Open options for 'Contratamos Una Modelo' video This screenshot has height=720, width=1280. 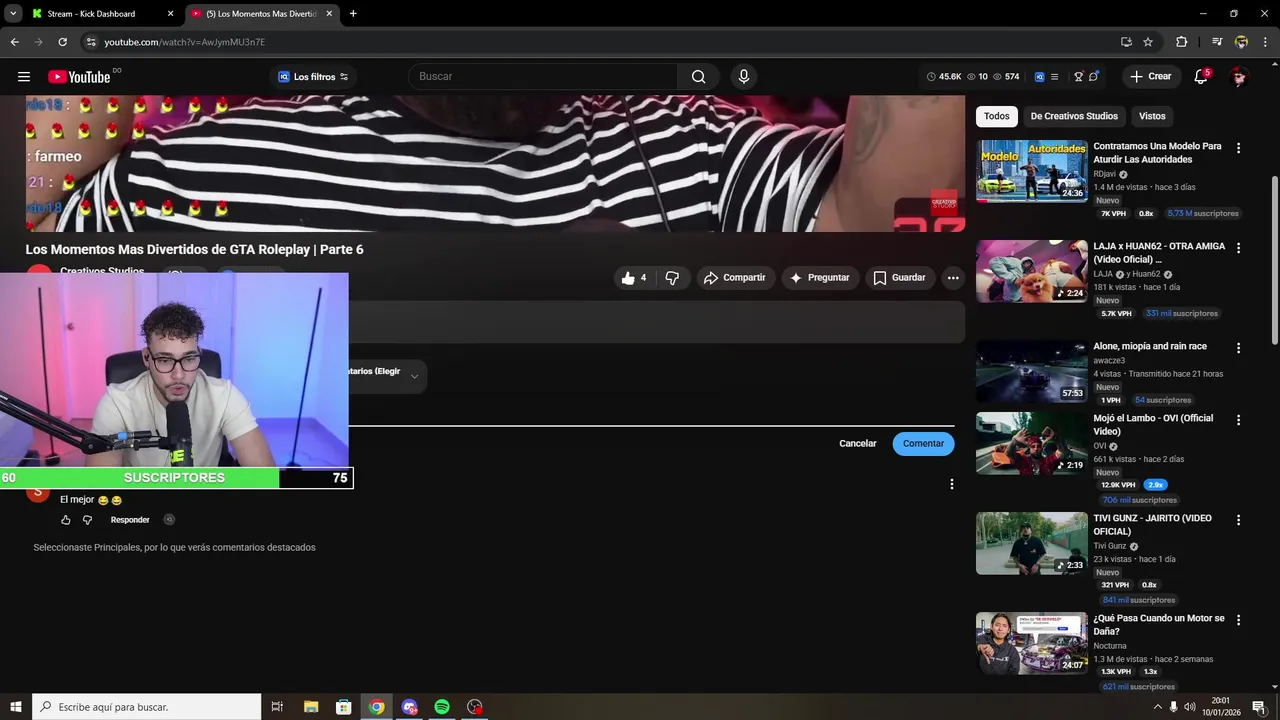click(x=1238, y=148)
